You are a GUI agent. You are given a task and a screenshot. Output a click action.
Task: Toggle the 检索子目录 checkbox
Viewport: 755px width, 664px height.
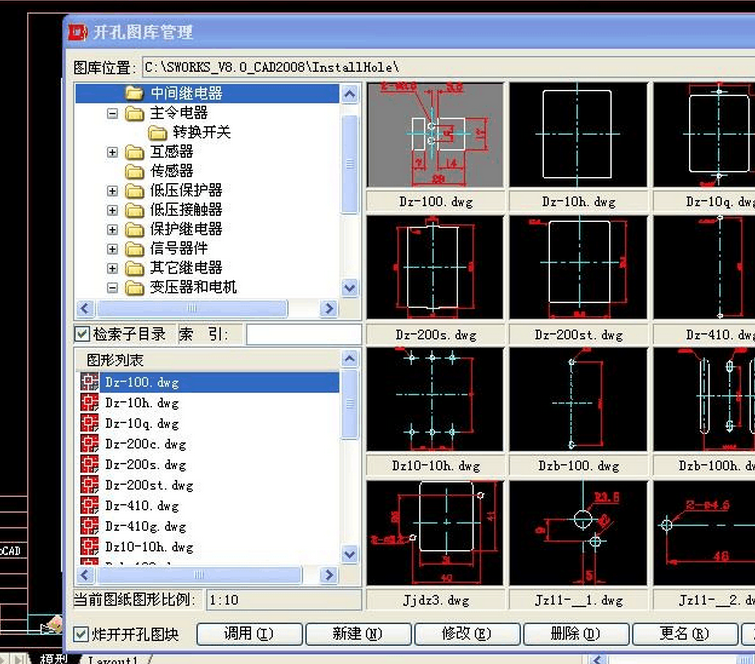click(82, 334)
